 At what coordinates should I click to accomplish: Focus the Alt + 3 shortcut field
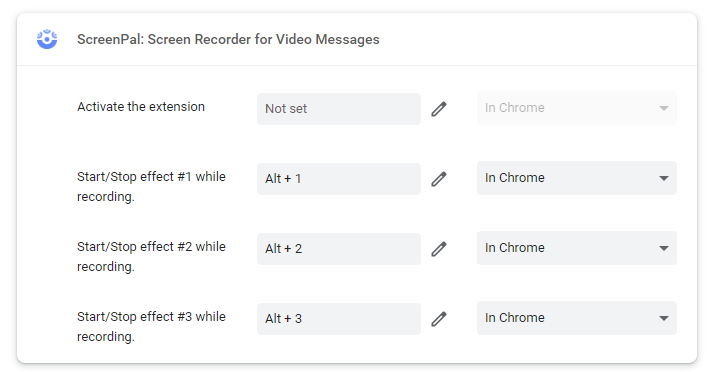pos(339,319)
